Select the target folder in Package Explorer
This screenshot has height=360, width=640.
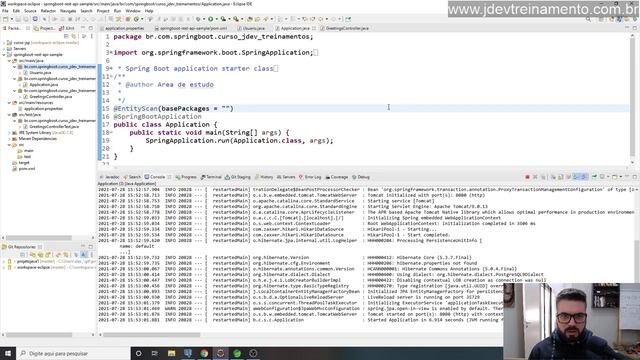[20, 162]
